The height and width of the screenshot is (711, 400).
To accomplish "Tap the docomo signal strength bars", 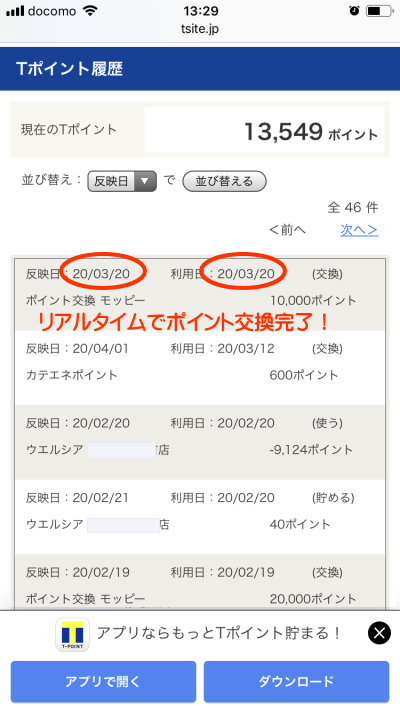I will 15,11.
